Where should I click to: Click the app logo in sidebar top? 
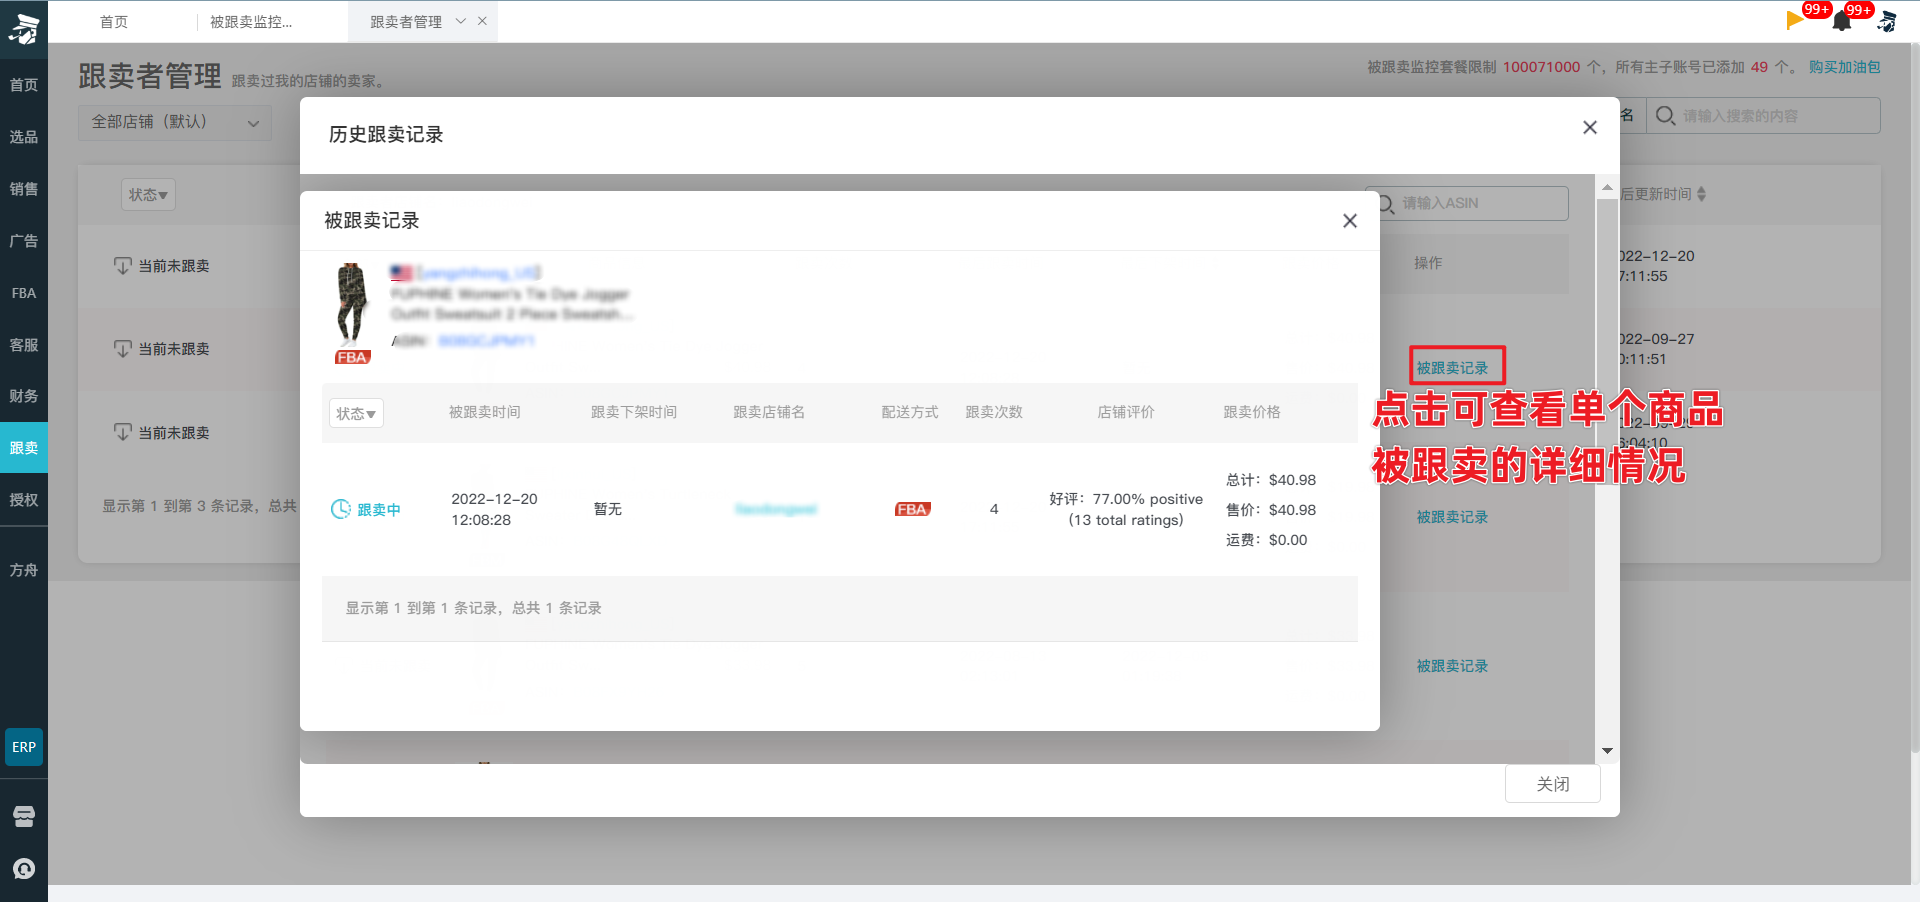[x=24, y=29]
